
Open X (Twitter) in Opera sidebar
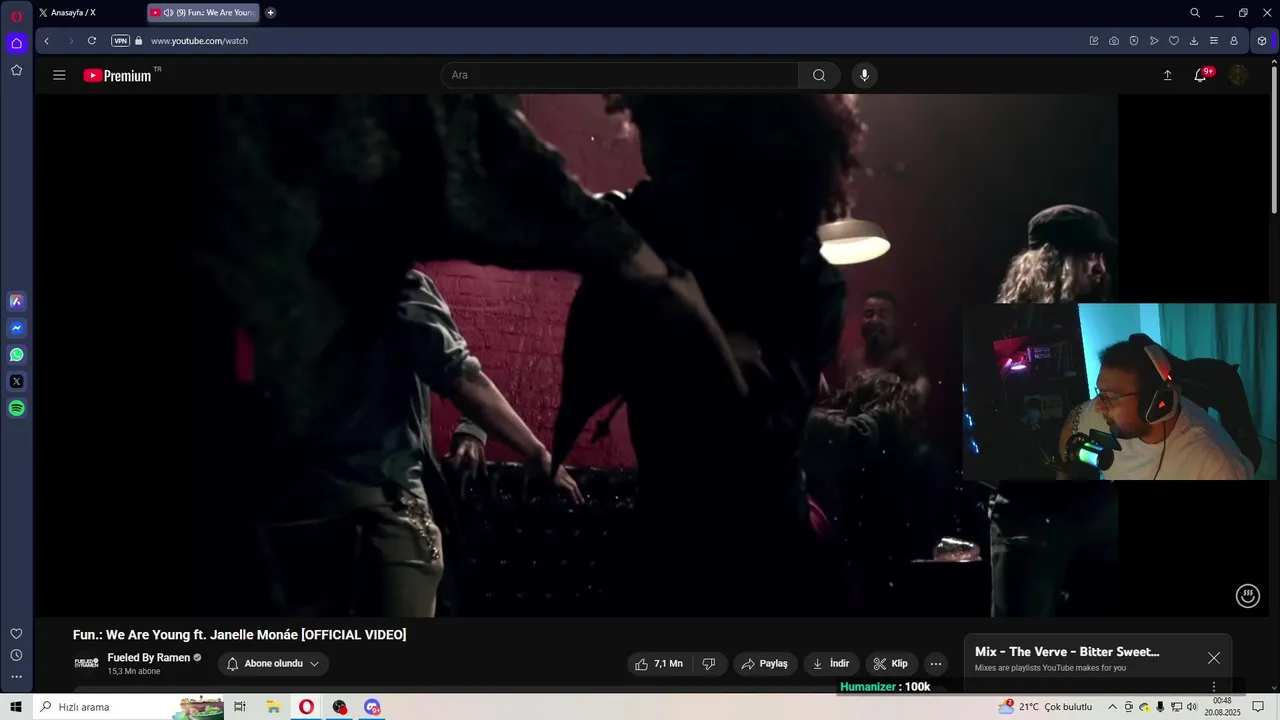click(x=16, y=381)
